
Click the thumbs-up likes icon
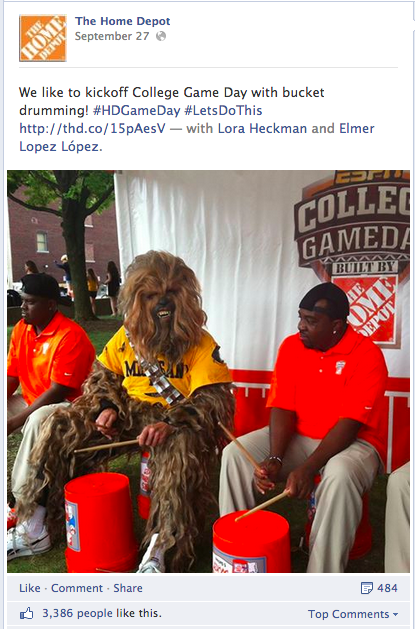(x=27, y=613)
